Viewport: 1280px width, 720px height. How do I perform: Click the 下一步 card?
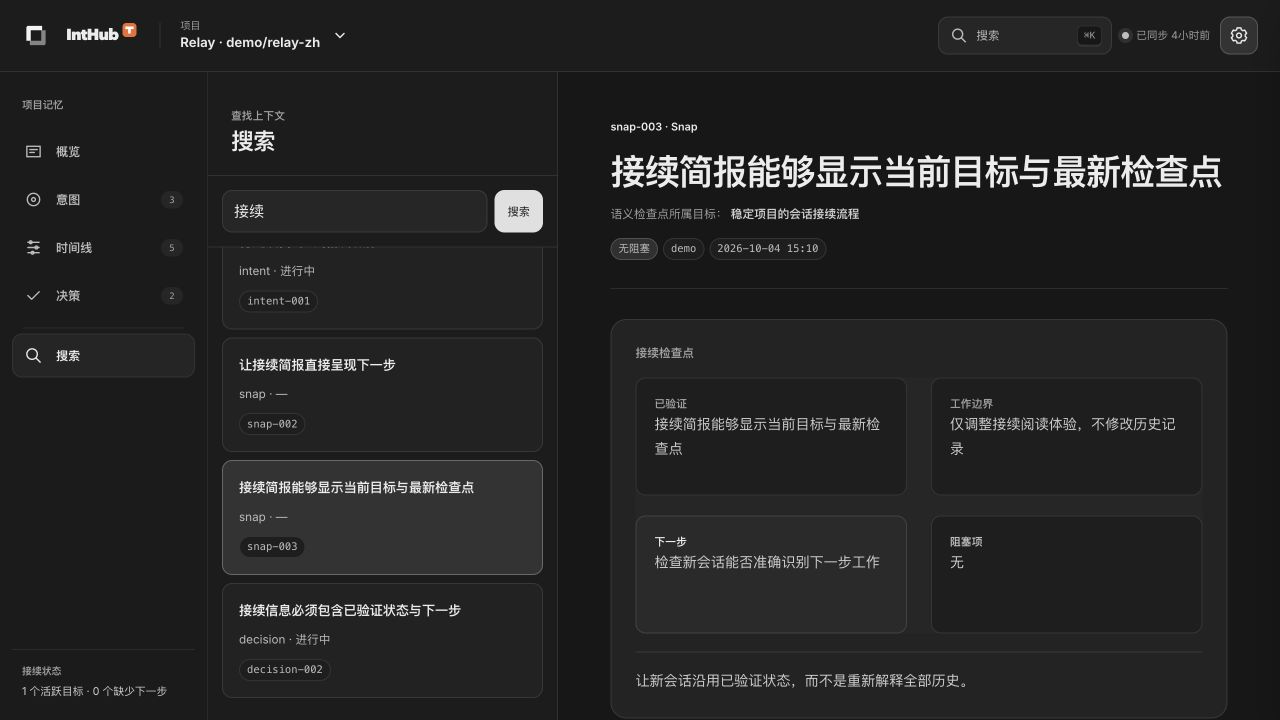(x=771, y=574)
